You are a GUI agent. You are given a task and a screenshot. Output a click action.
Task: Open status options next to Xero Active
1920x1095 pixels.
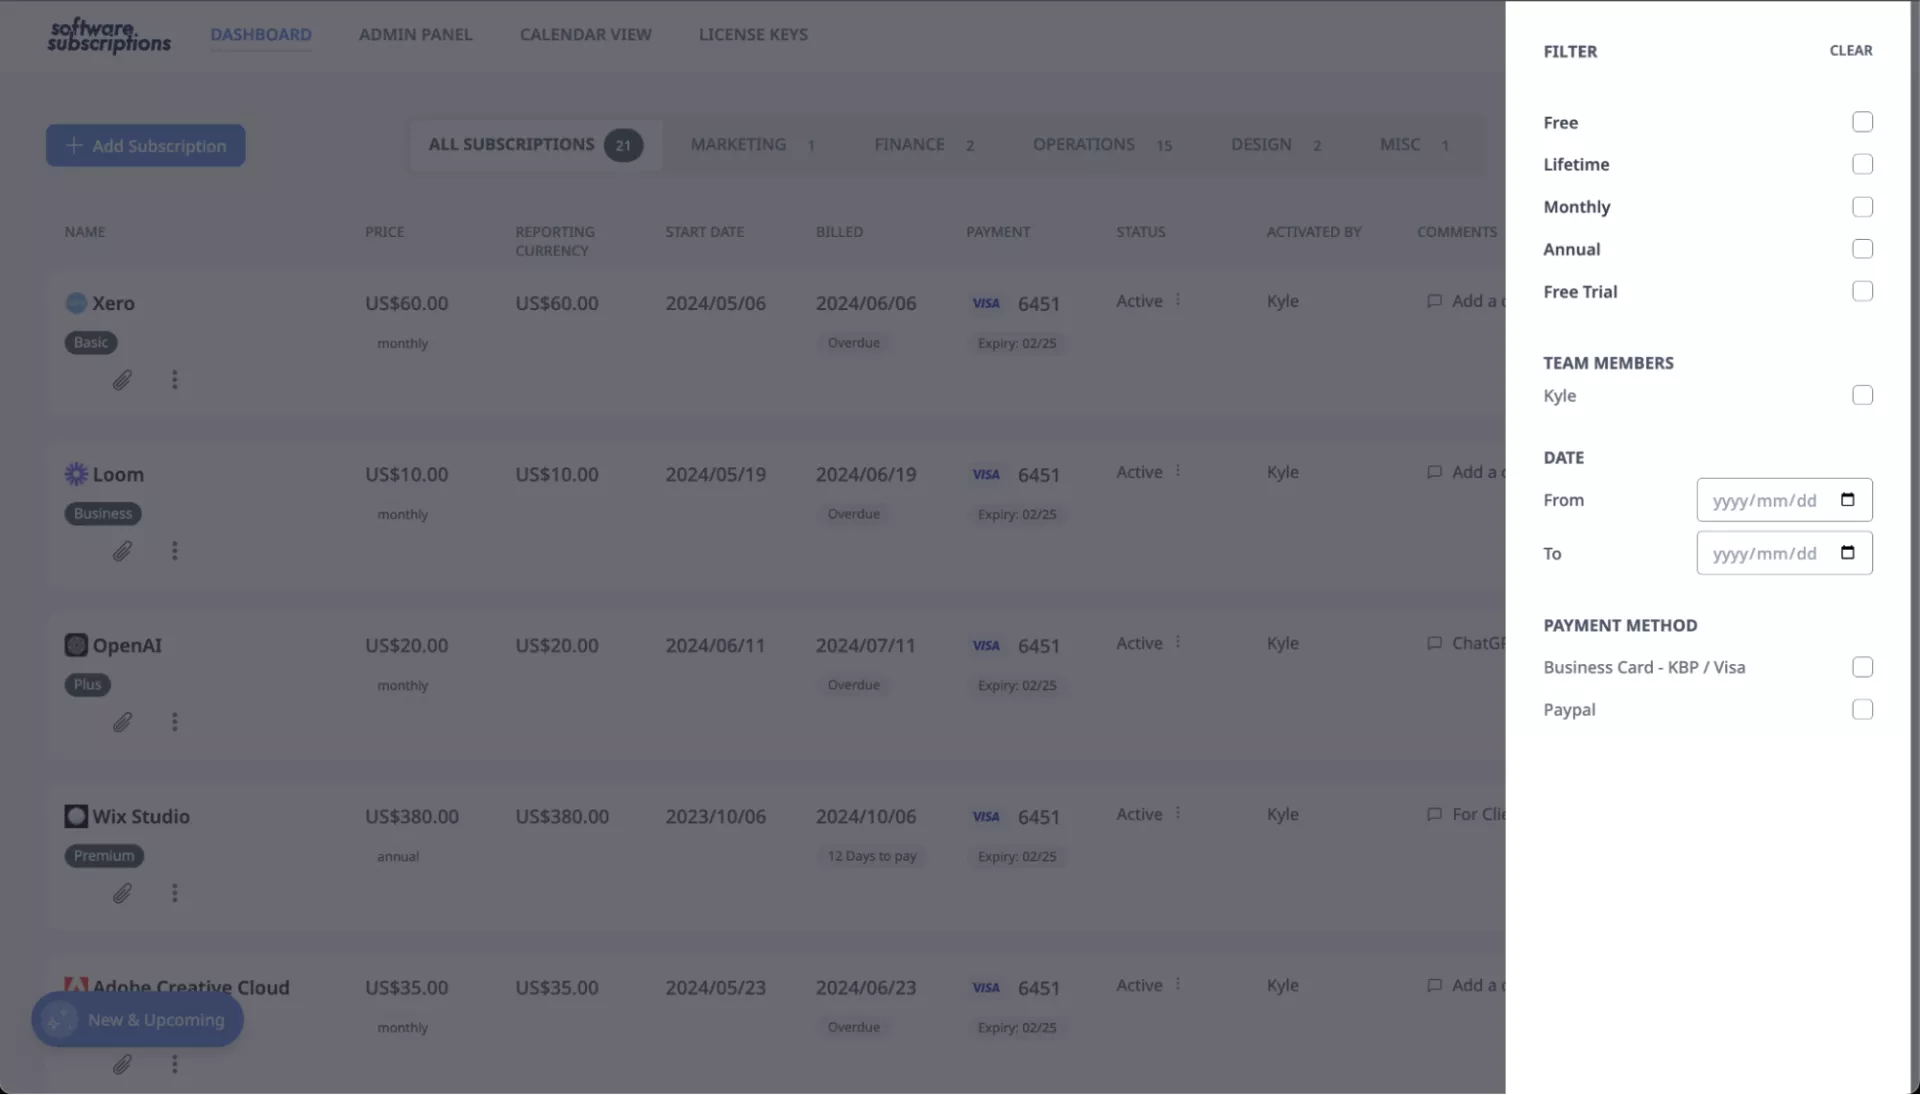[1178, 300]
